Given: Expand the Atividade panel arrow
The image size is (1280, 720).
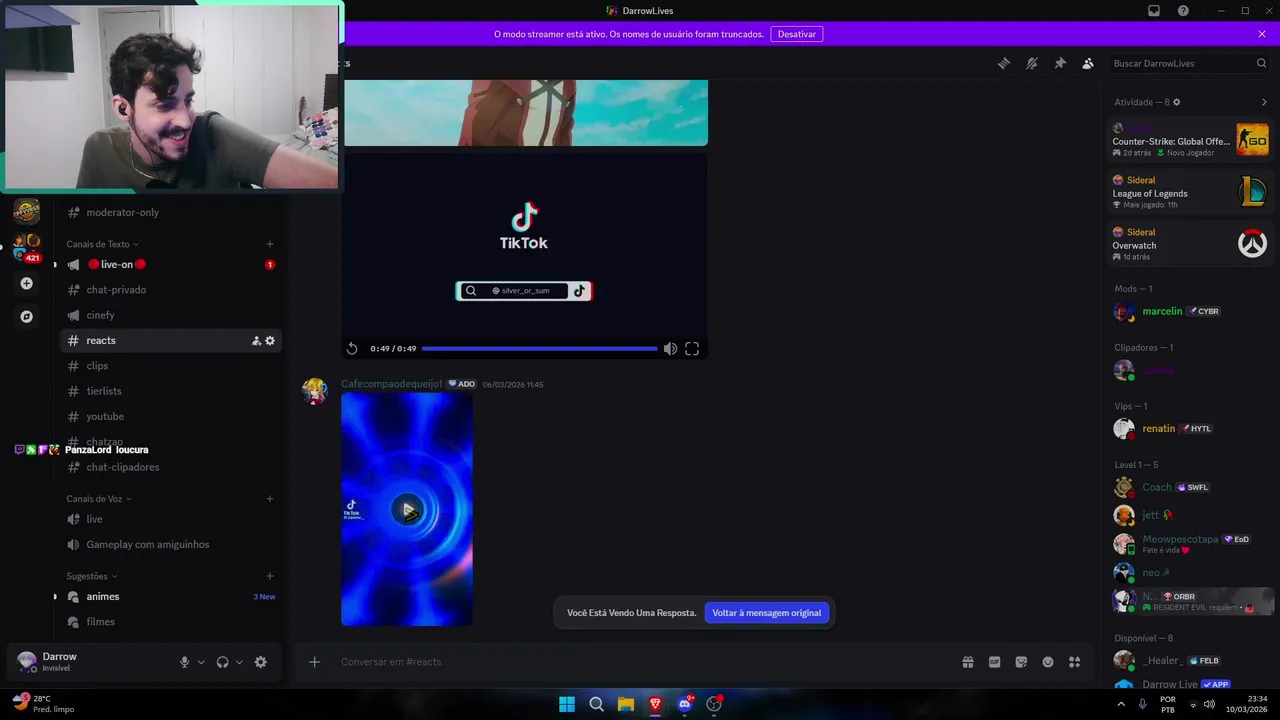Looking at the screenshot, I should tap(1264, 102).
